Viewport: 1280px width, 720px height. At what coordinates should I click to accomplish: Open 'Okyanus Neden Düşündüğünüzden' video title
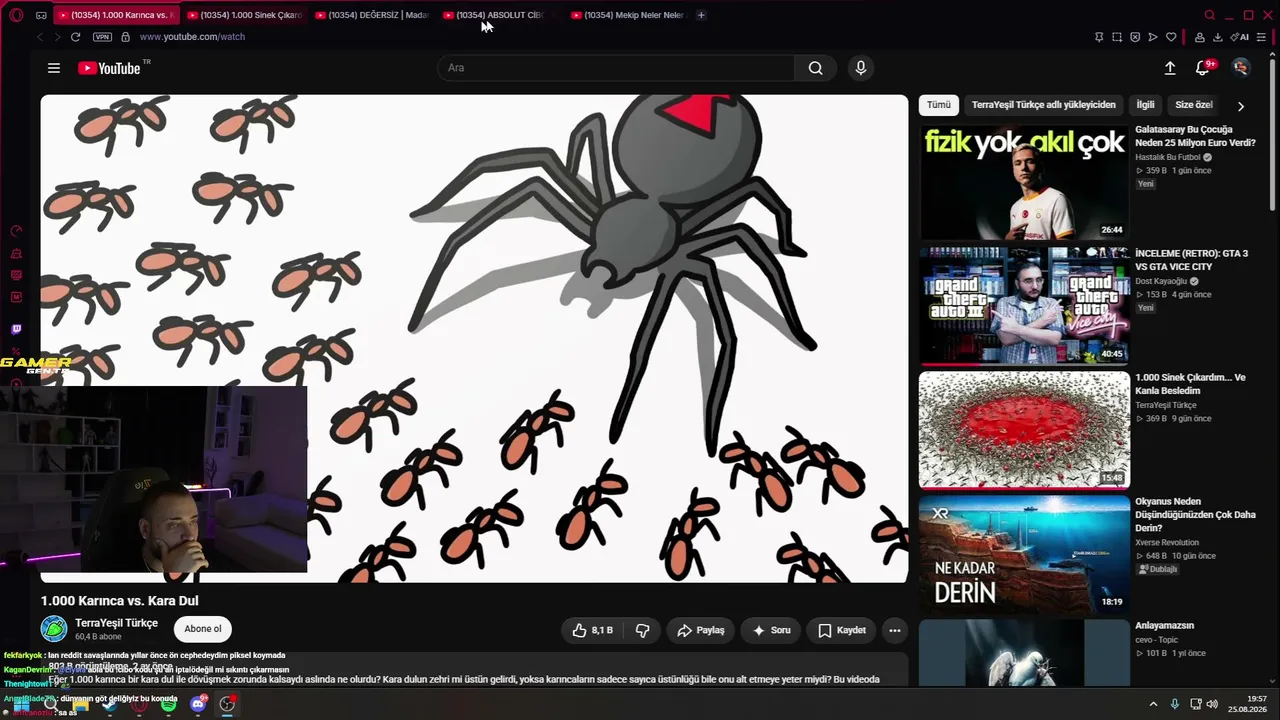1195,514
